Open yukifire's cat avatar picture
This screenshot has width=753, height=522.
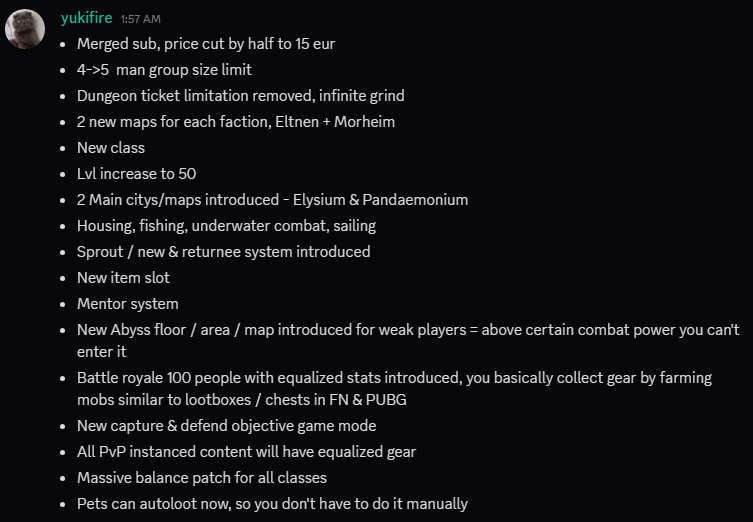25,29
